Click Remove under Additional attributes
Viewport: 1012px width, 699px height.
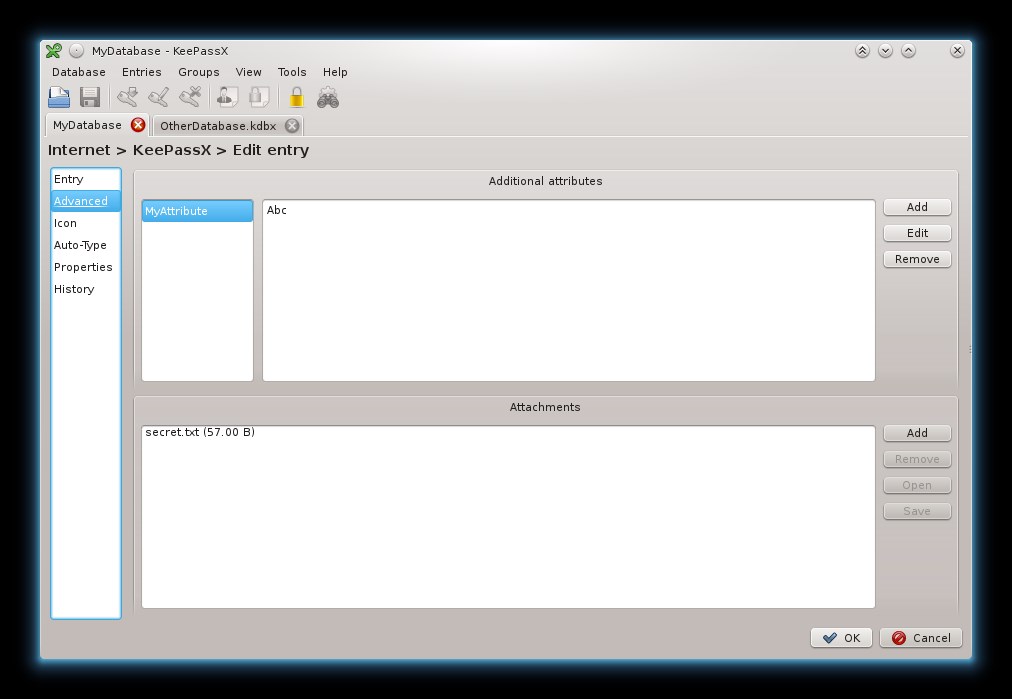(x=917, y=259)
